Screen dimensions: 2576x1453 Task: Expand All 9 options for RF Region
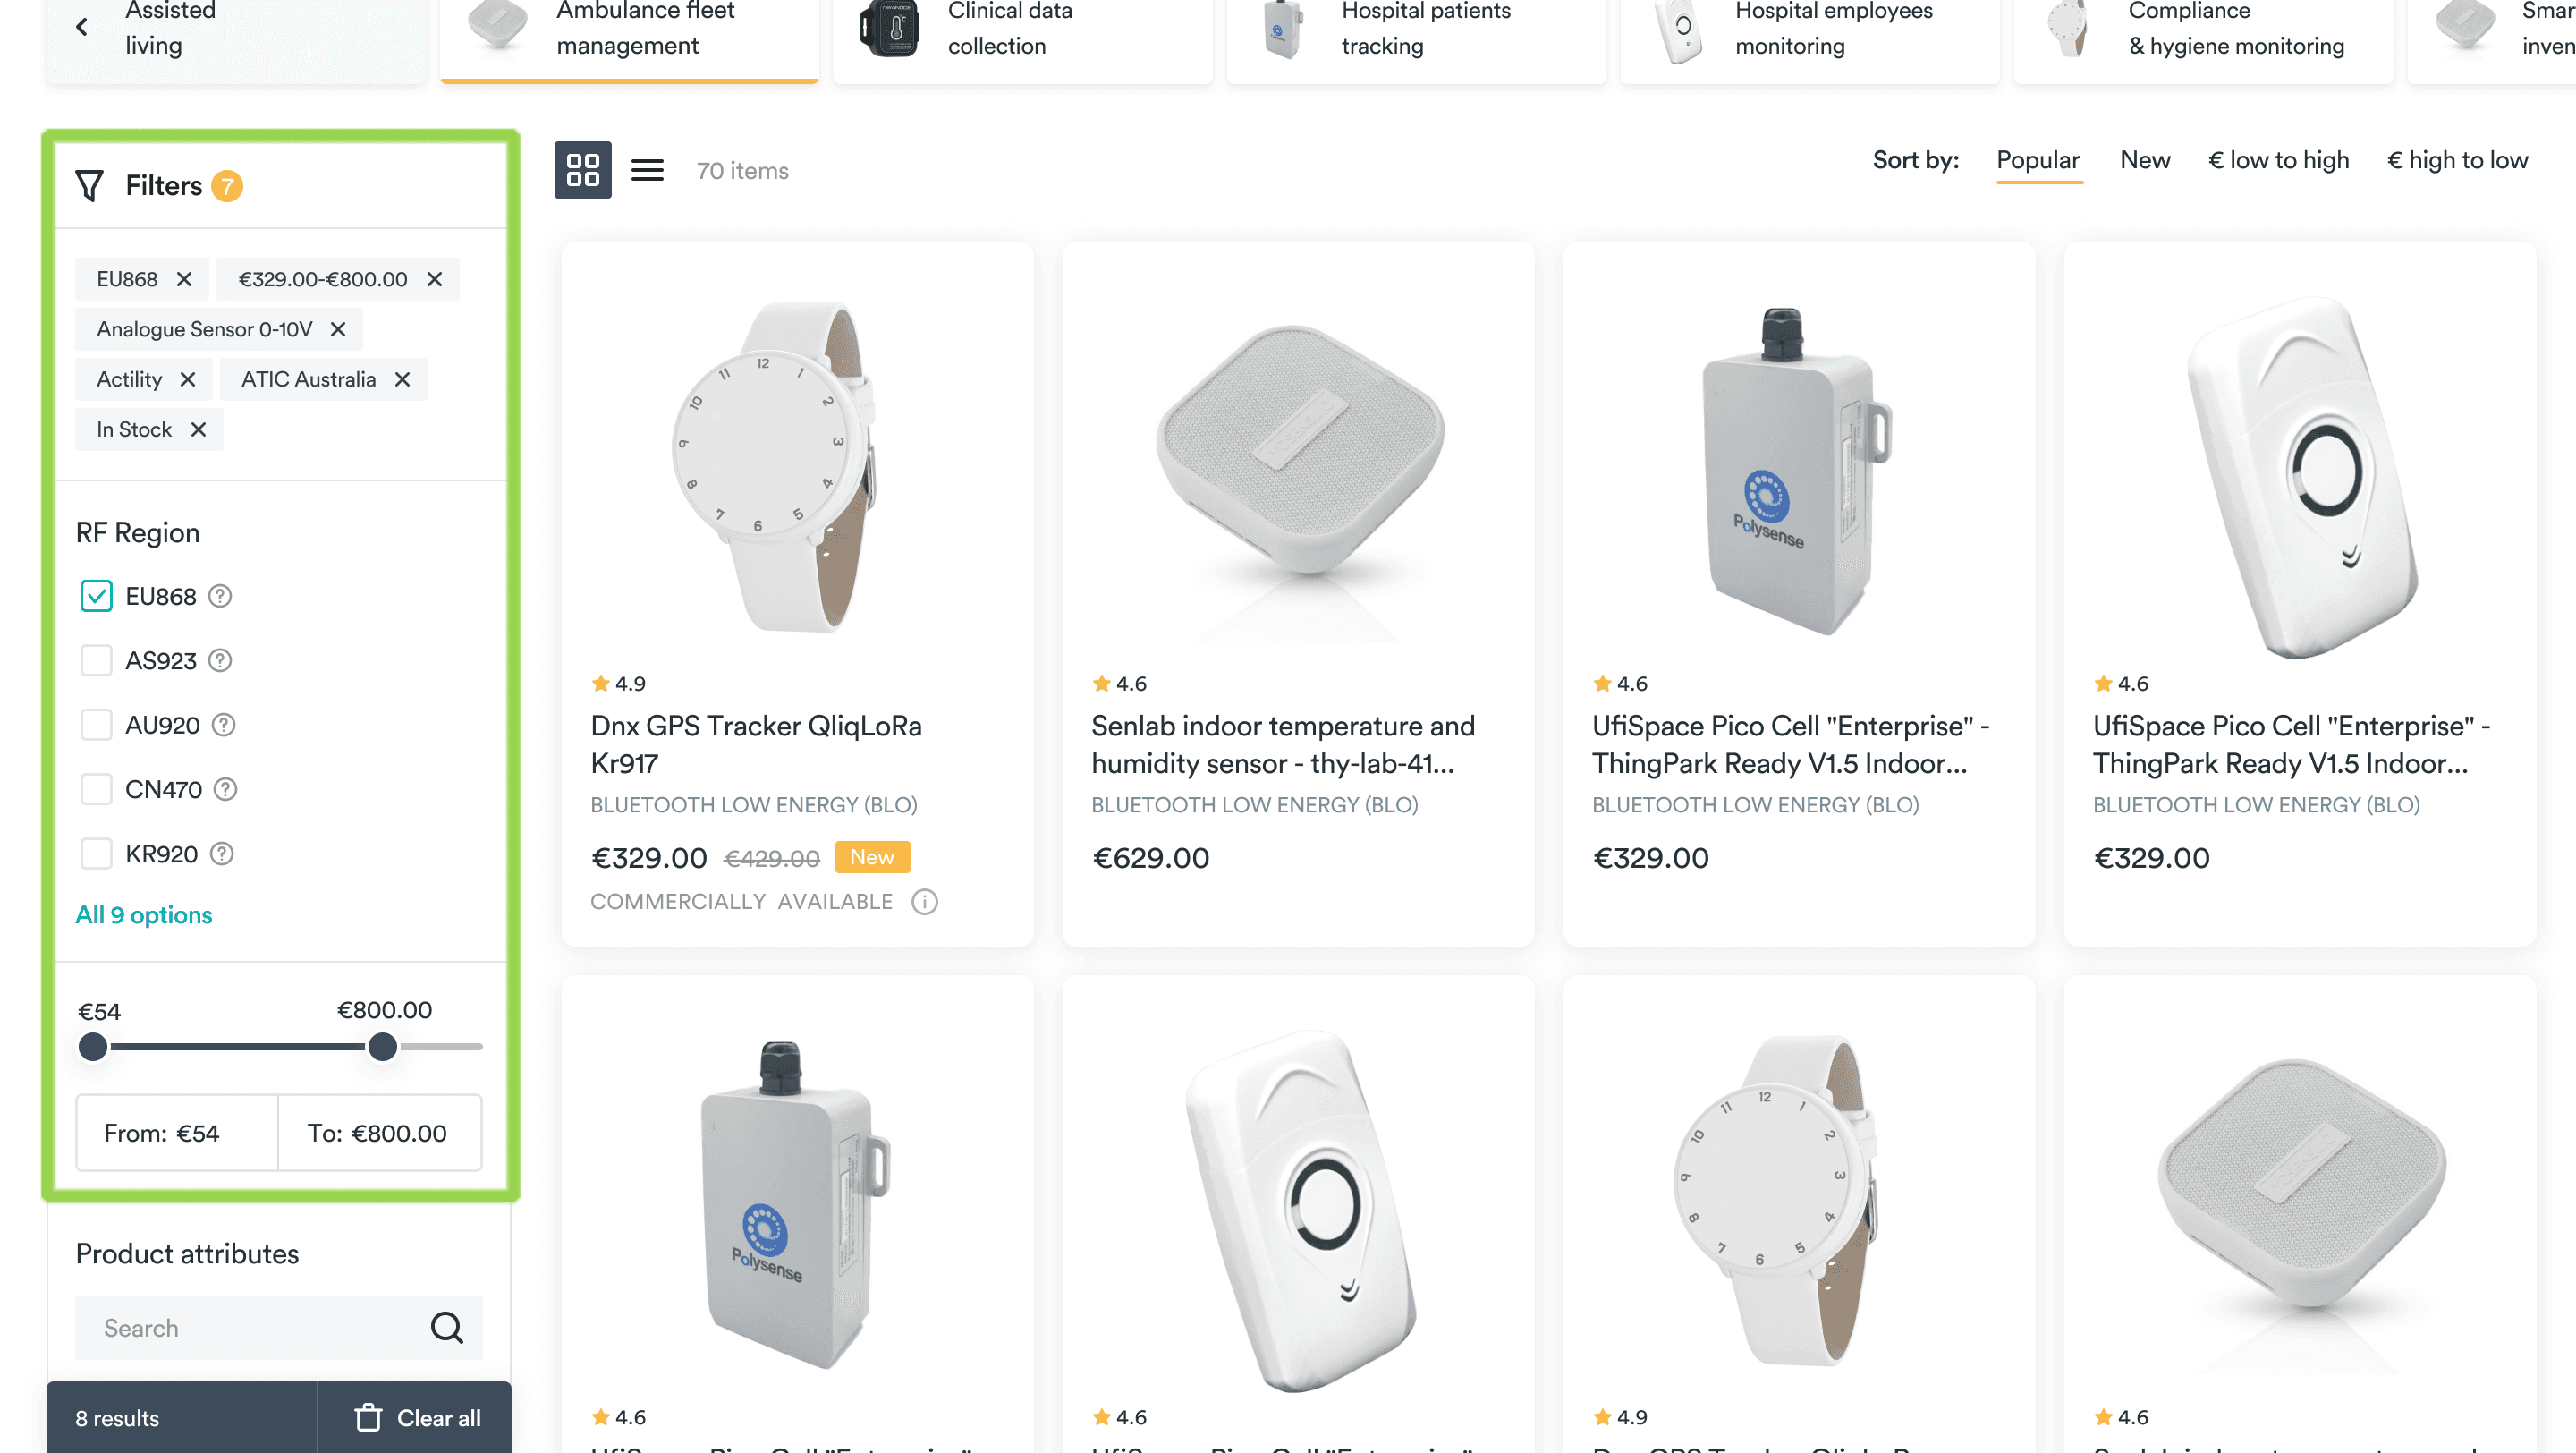coord(143,915)
